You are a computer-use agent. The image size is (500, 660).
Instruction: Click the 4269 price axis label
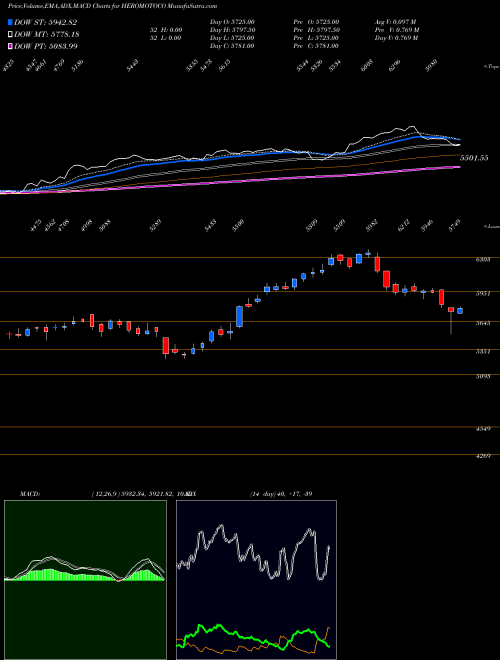(483, 457)
